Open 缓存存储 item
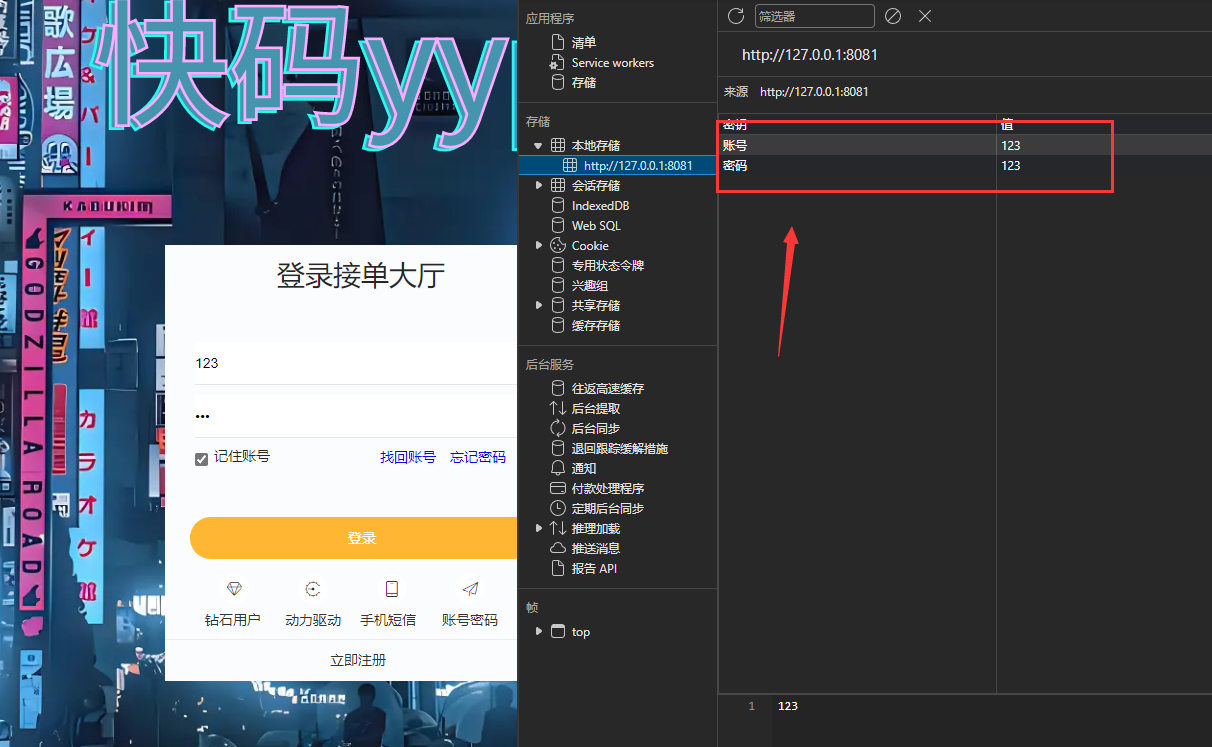 click(596, 326)
